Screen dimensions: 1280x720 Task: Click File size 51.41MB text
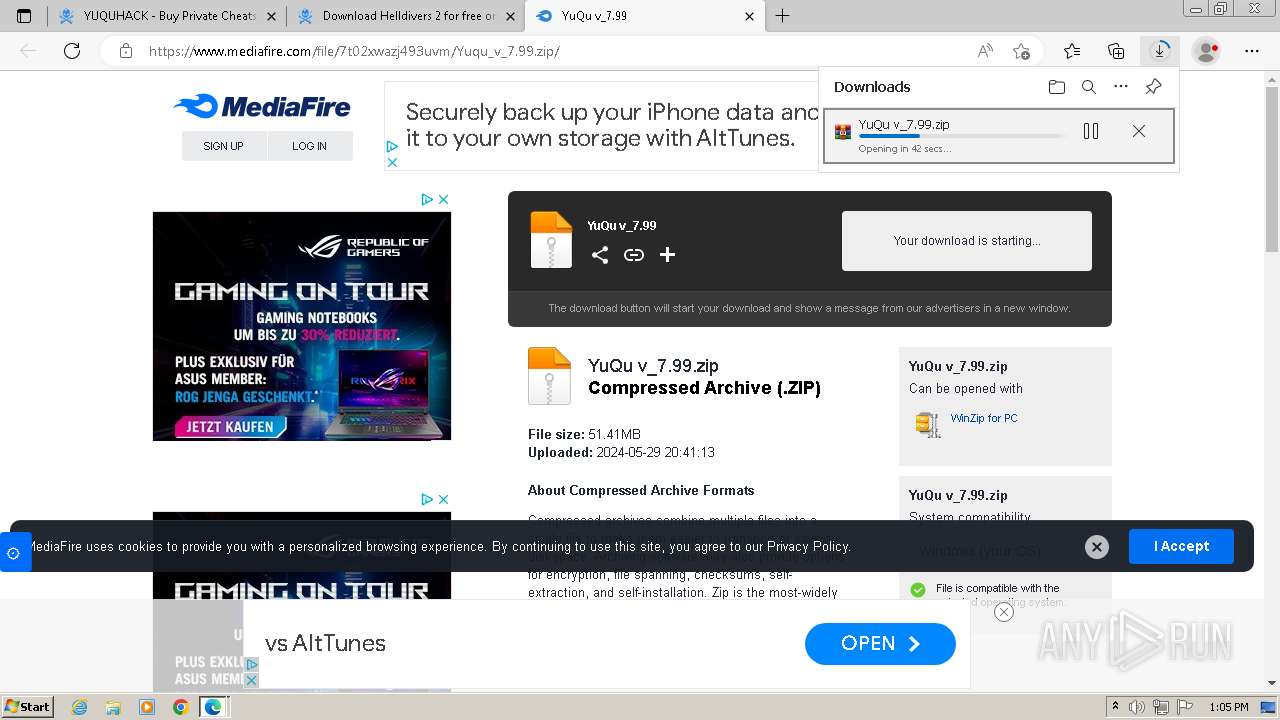pos(585,435)
